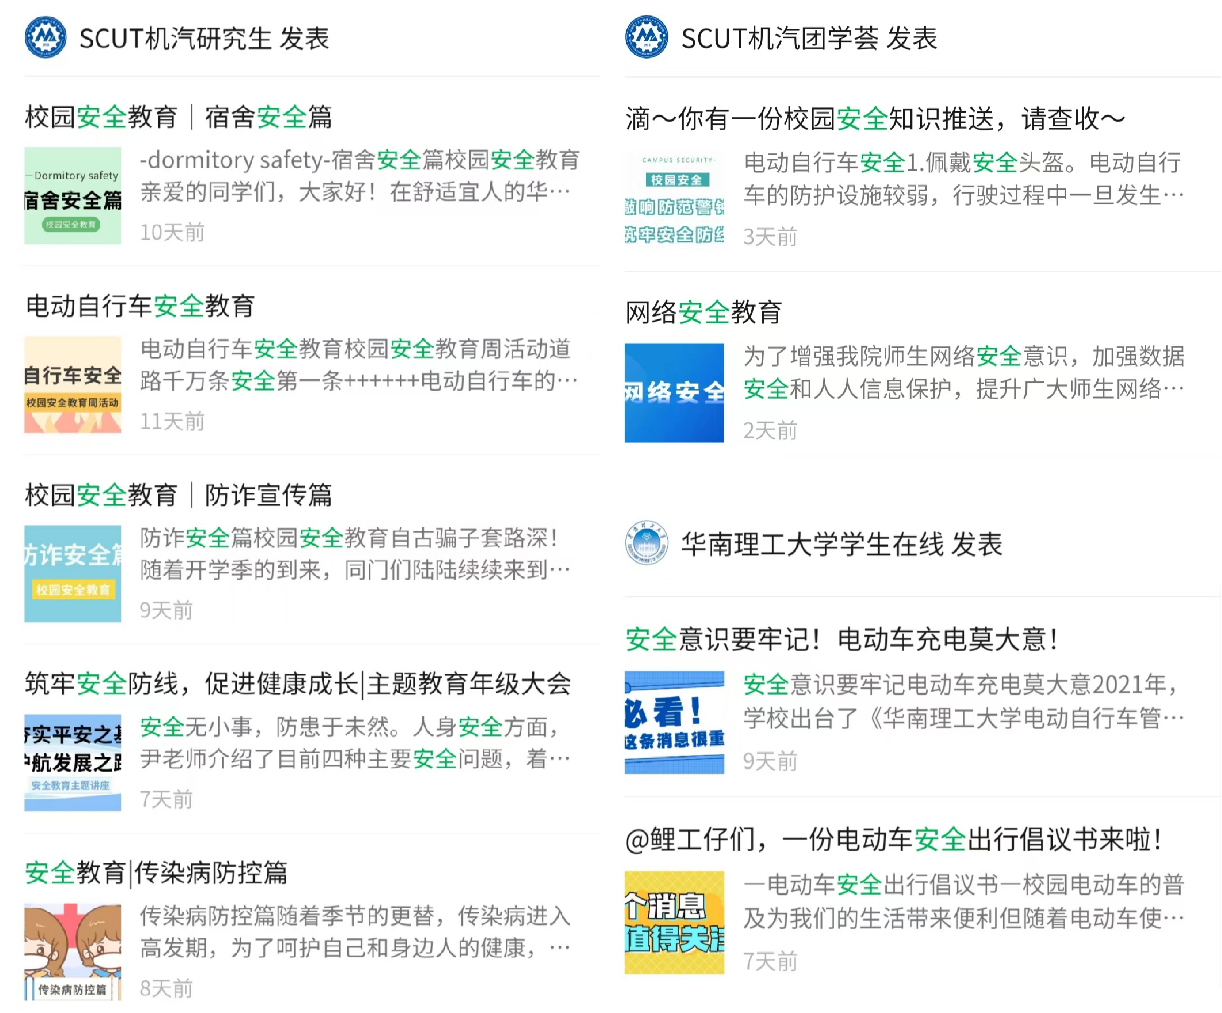Screen dimensions: 1222x1013
Task: Click summary starting 为了增强我院师生网络安全意识
Action: [964, 372]
